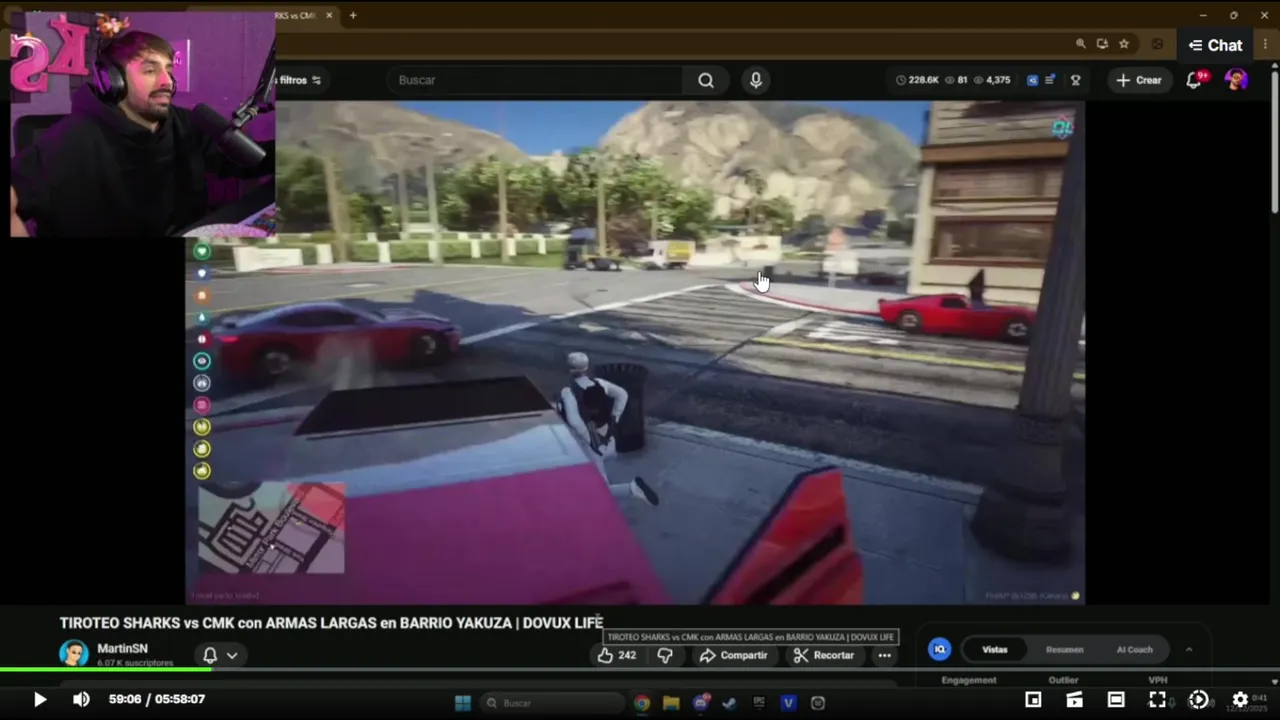Start voice search with microphone icon
This screenshot has height=720, width=1280.
click(x=756, y=80)
